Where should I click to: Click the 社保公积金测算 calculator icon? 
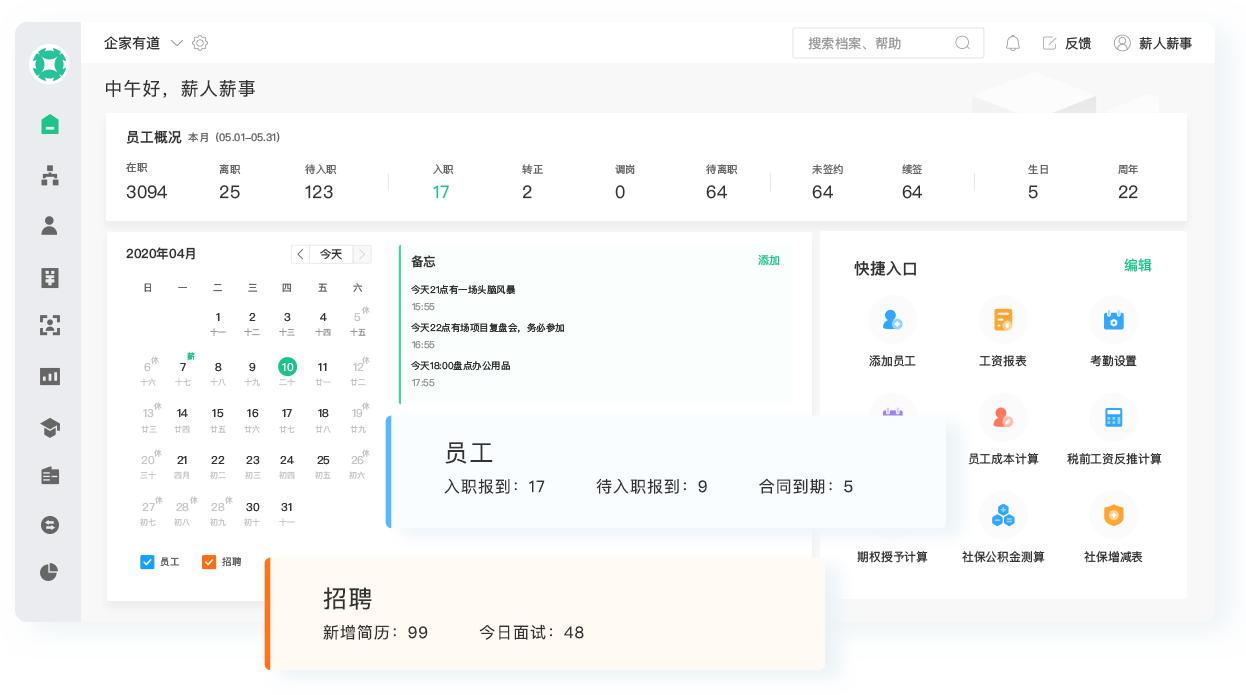tap(1003, 515)
